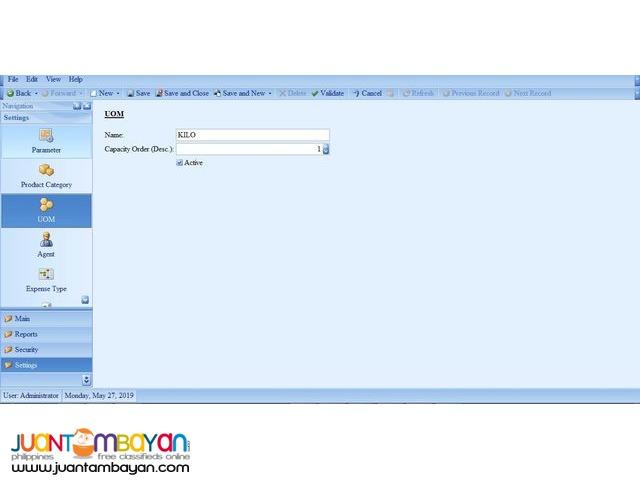Open the Security navigation group

tap(46, 349)
